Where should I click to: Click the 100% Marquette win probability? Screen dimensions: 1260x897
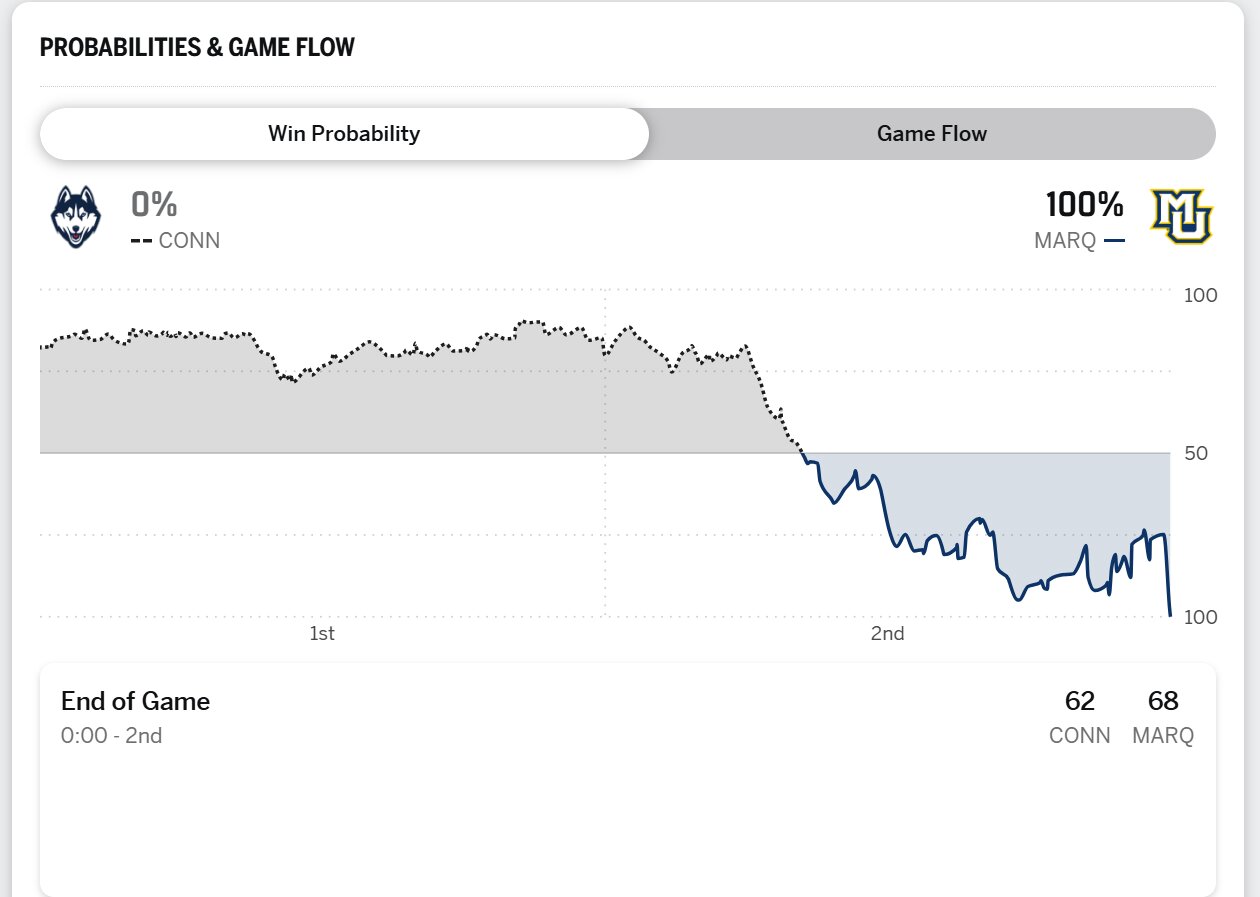point(1085,205)
